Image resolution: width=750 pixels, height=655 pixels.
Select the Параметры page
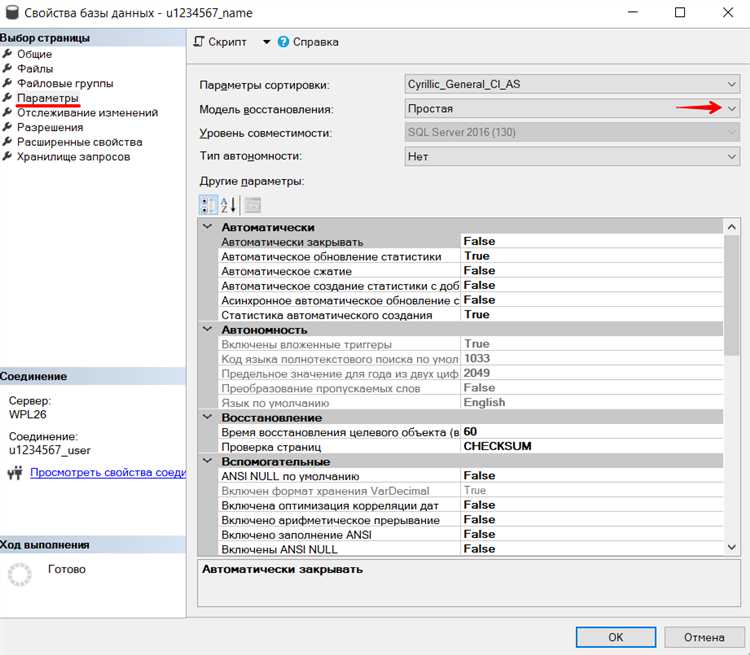[47, 98]
